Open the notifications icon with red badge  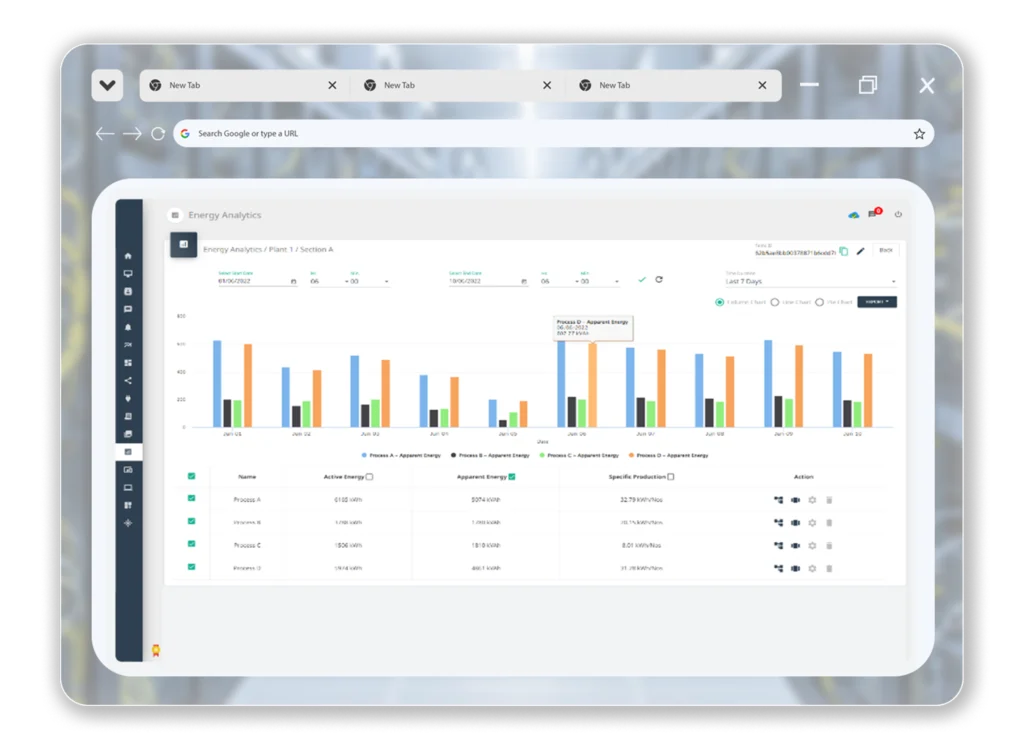874,214
